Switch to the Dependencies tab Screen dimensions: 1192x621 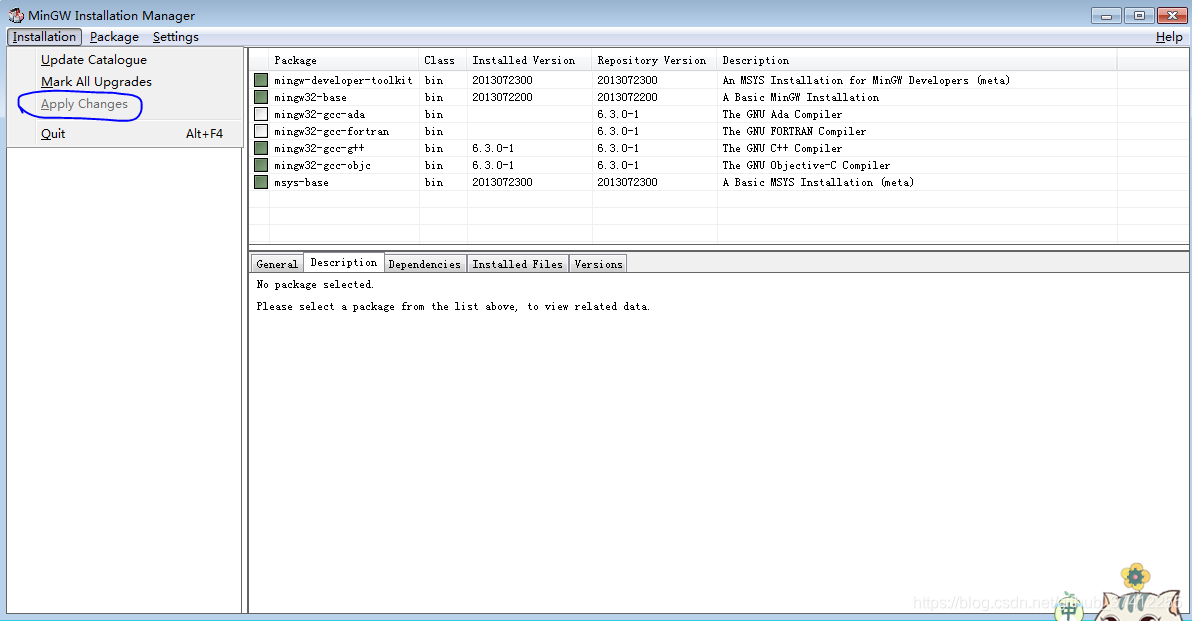point(424,264)
